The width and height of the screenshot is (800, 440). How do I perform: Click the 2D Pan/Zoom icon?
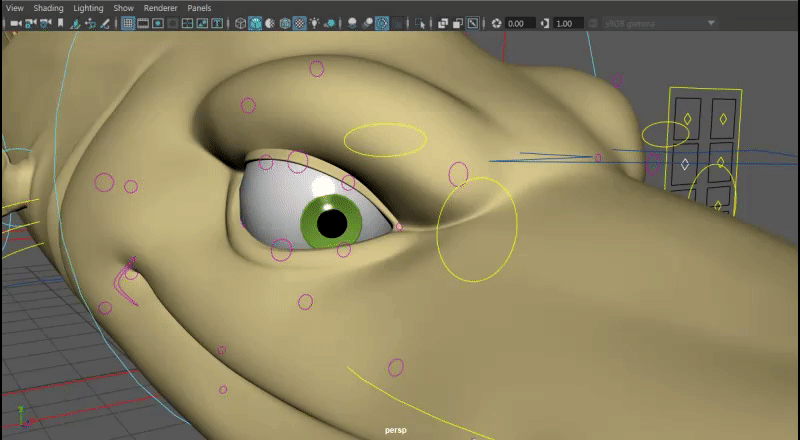coord(90,23)
